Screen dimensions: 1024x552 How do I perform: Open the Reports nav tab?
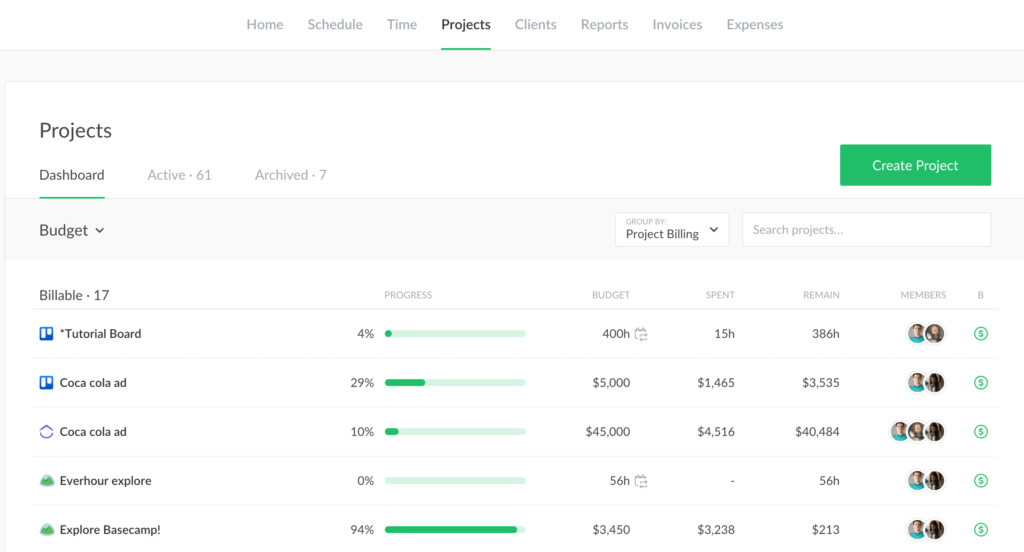605,24
